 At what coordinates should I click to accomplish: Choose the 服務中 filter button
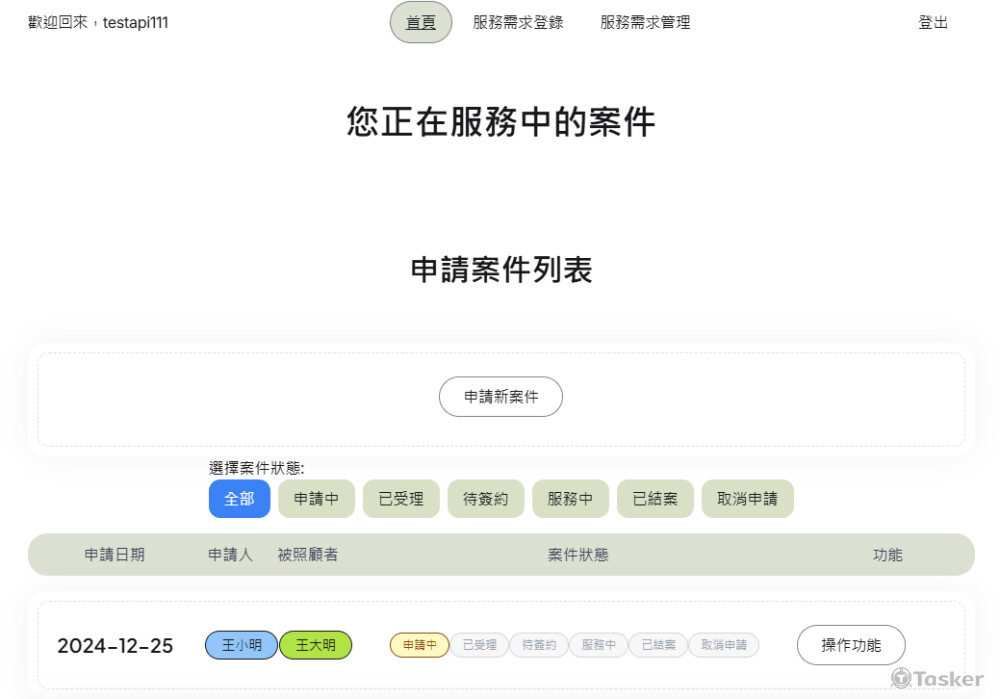click(x=570, y=499)
